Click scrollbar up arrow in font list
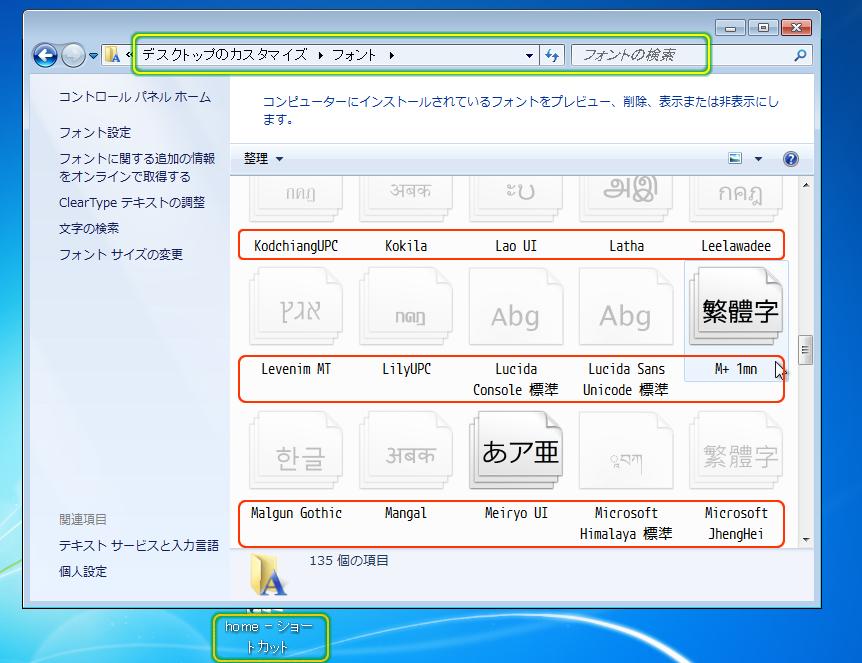This screenshot has height=663, width=862. (x=806, y=185)
